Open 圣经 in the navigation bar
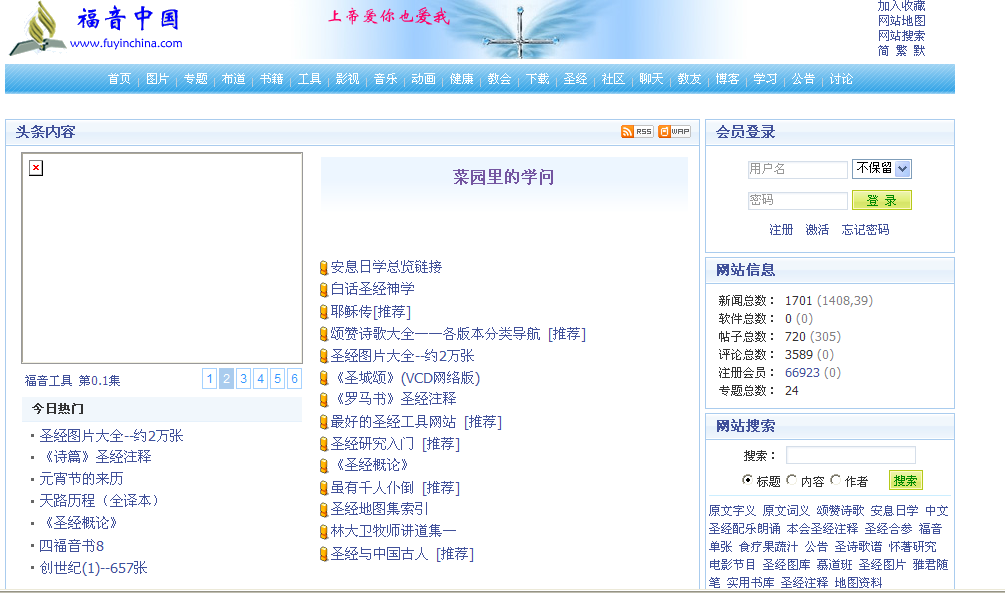This screenshot has height=593, width=1005. tap(575, 79)
